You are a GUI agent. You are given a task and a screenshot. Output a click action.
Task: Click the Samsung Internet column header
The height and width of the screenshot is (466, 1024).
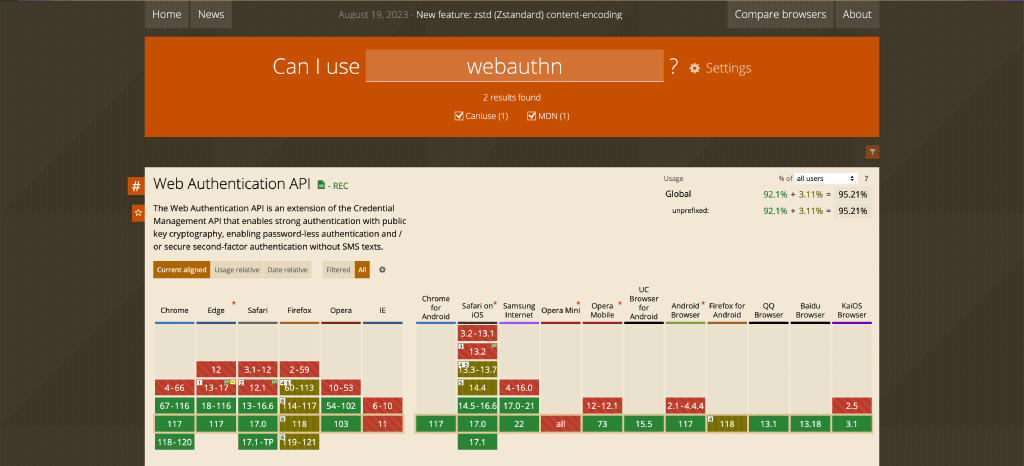pos(519,310)
